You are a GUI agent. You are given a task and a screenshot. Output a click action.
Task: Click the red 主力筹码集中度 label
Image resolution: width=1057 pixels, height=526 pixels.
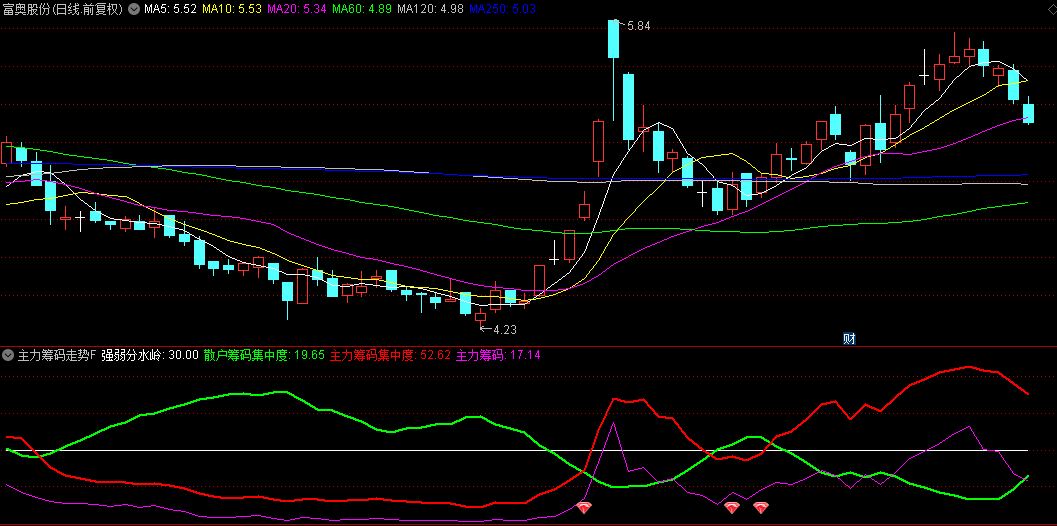(391, 355)
